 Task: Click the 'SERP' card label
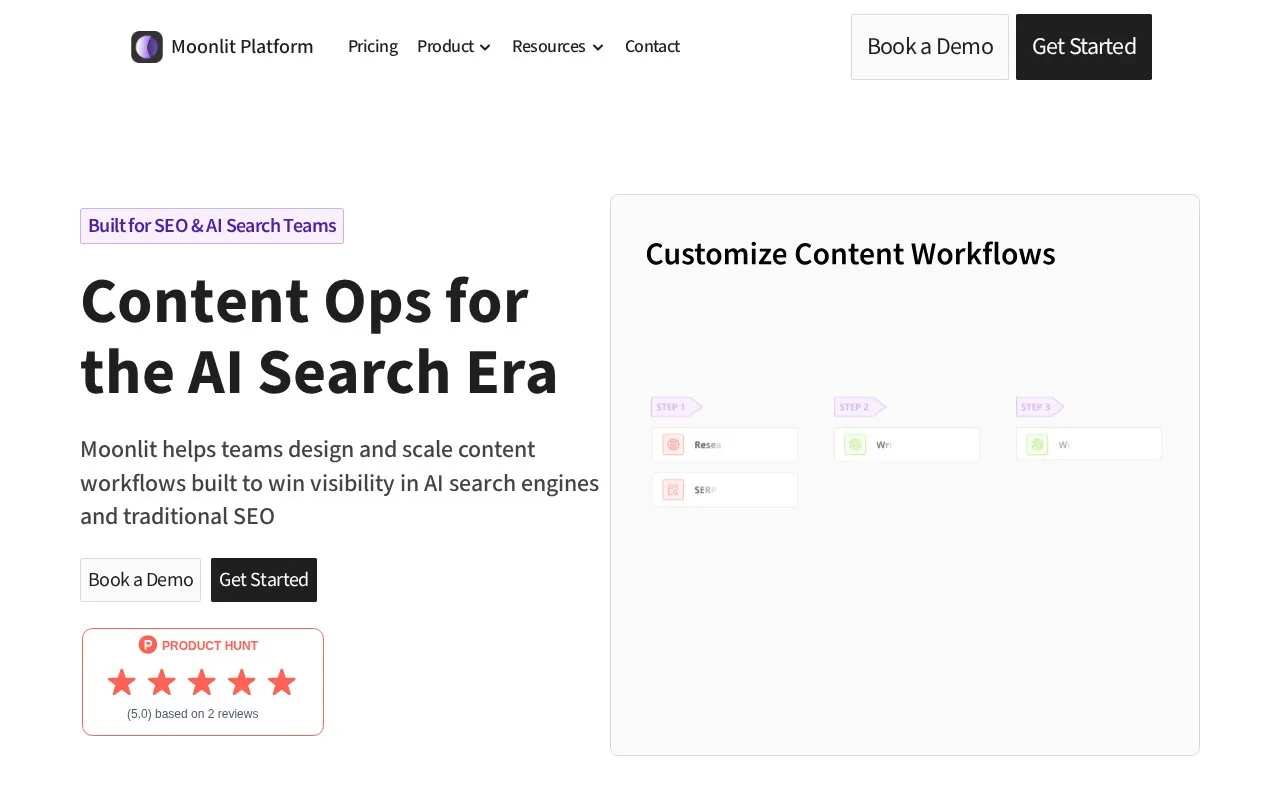pos(705,490)
